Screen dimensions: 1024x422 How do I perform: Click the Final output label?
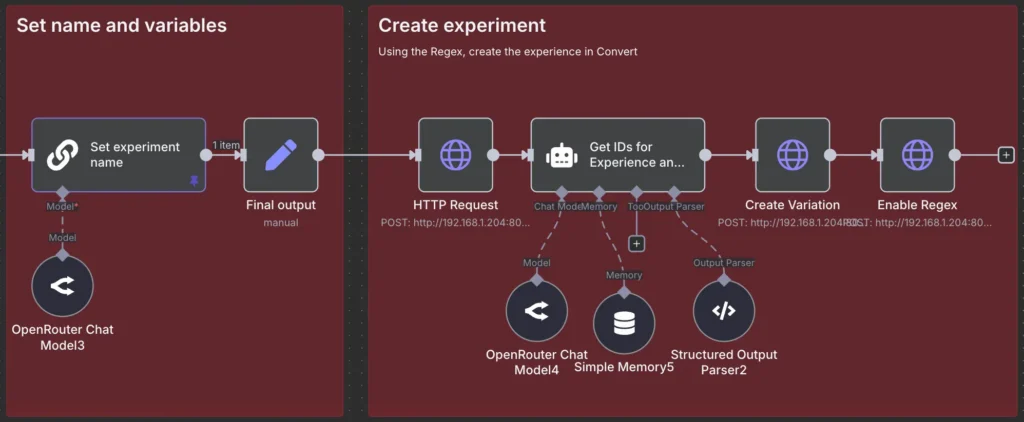tap(281, 205)
